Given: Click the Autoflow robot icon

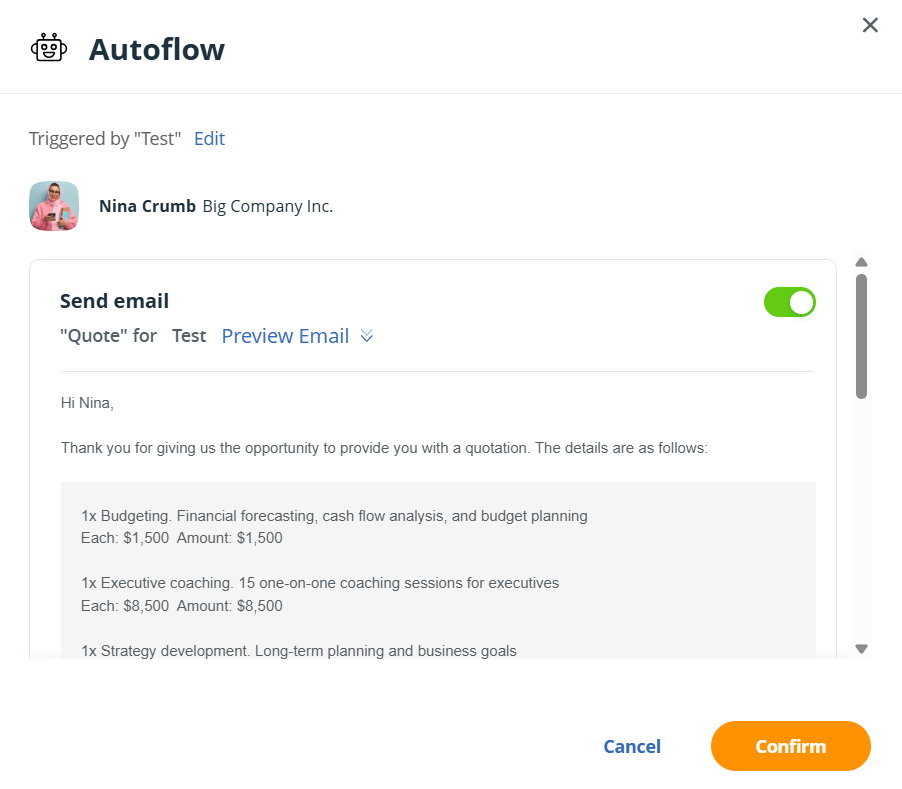Looking at the screenshot, I should (x=49, y=48).
